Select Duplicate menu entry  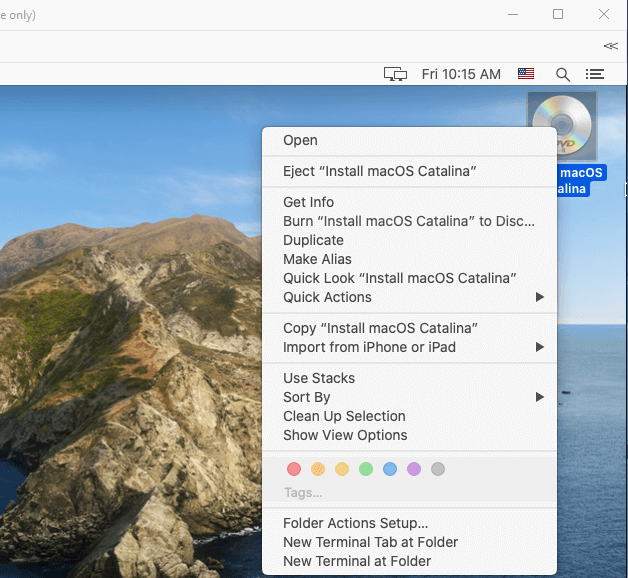[409, 240]
